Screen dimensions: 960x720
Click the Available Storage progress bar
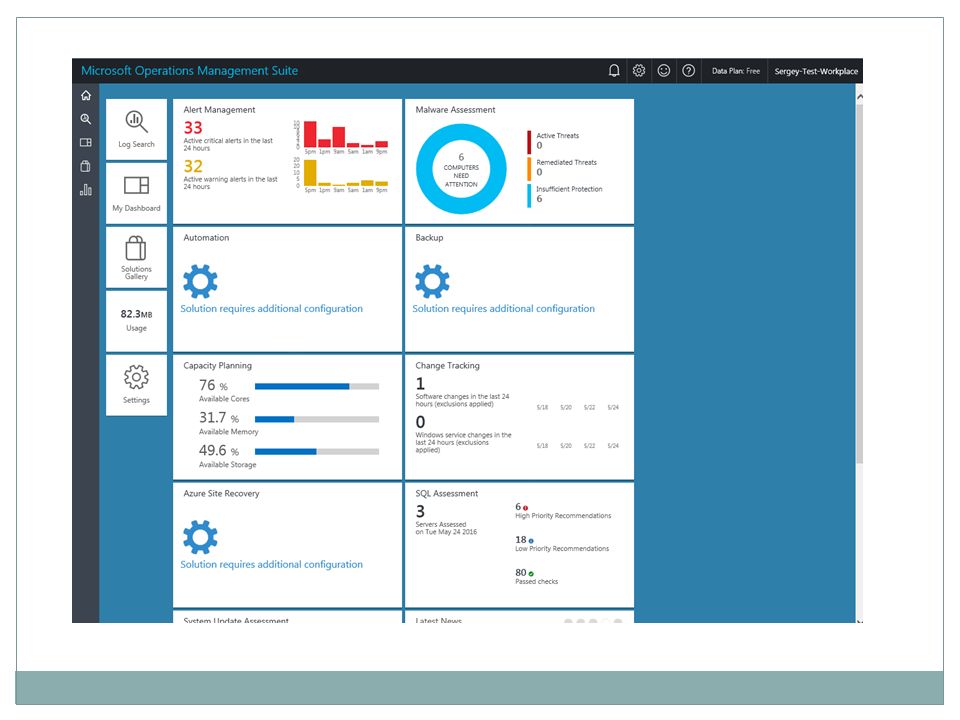[317, 452]
